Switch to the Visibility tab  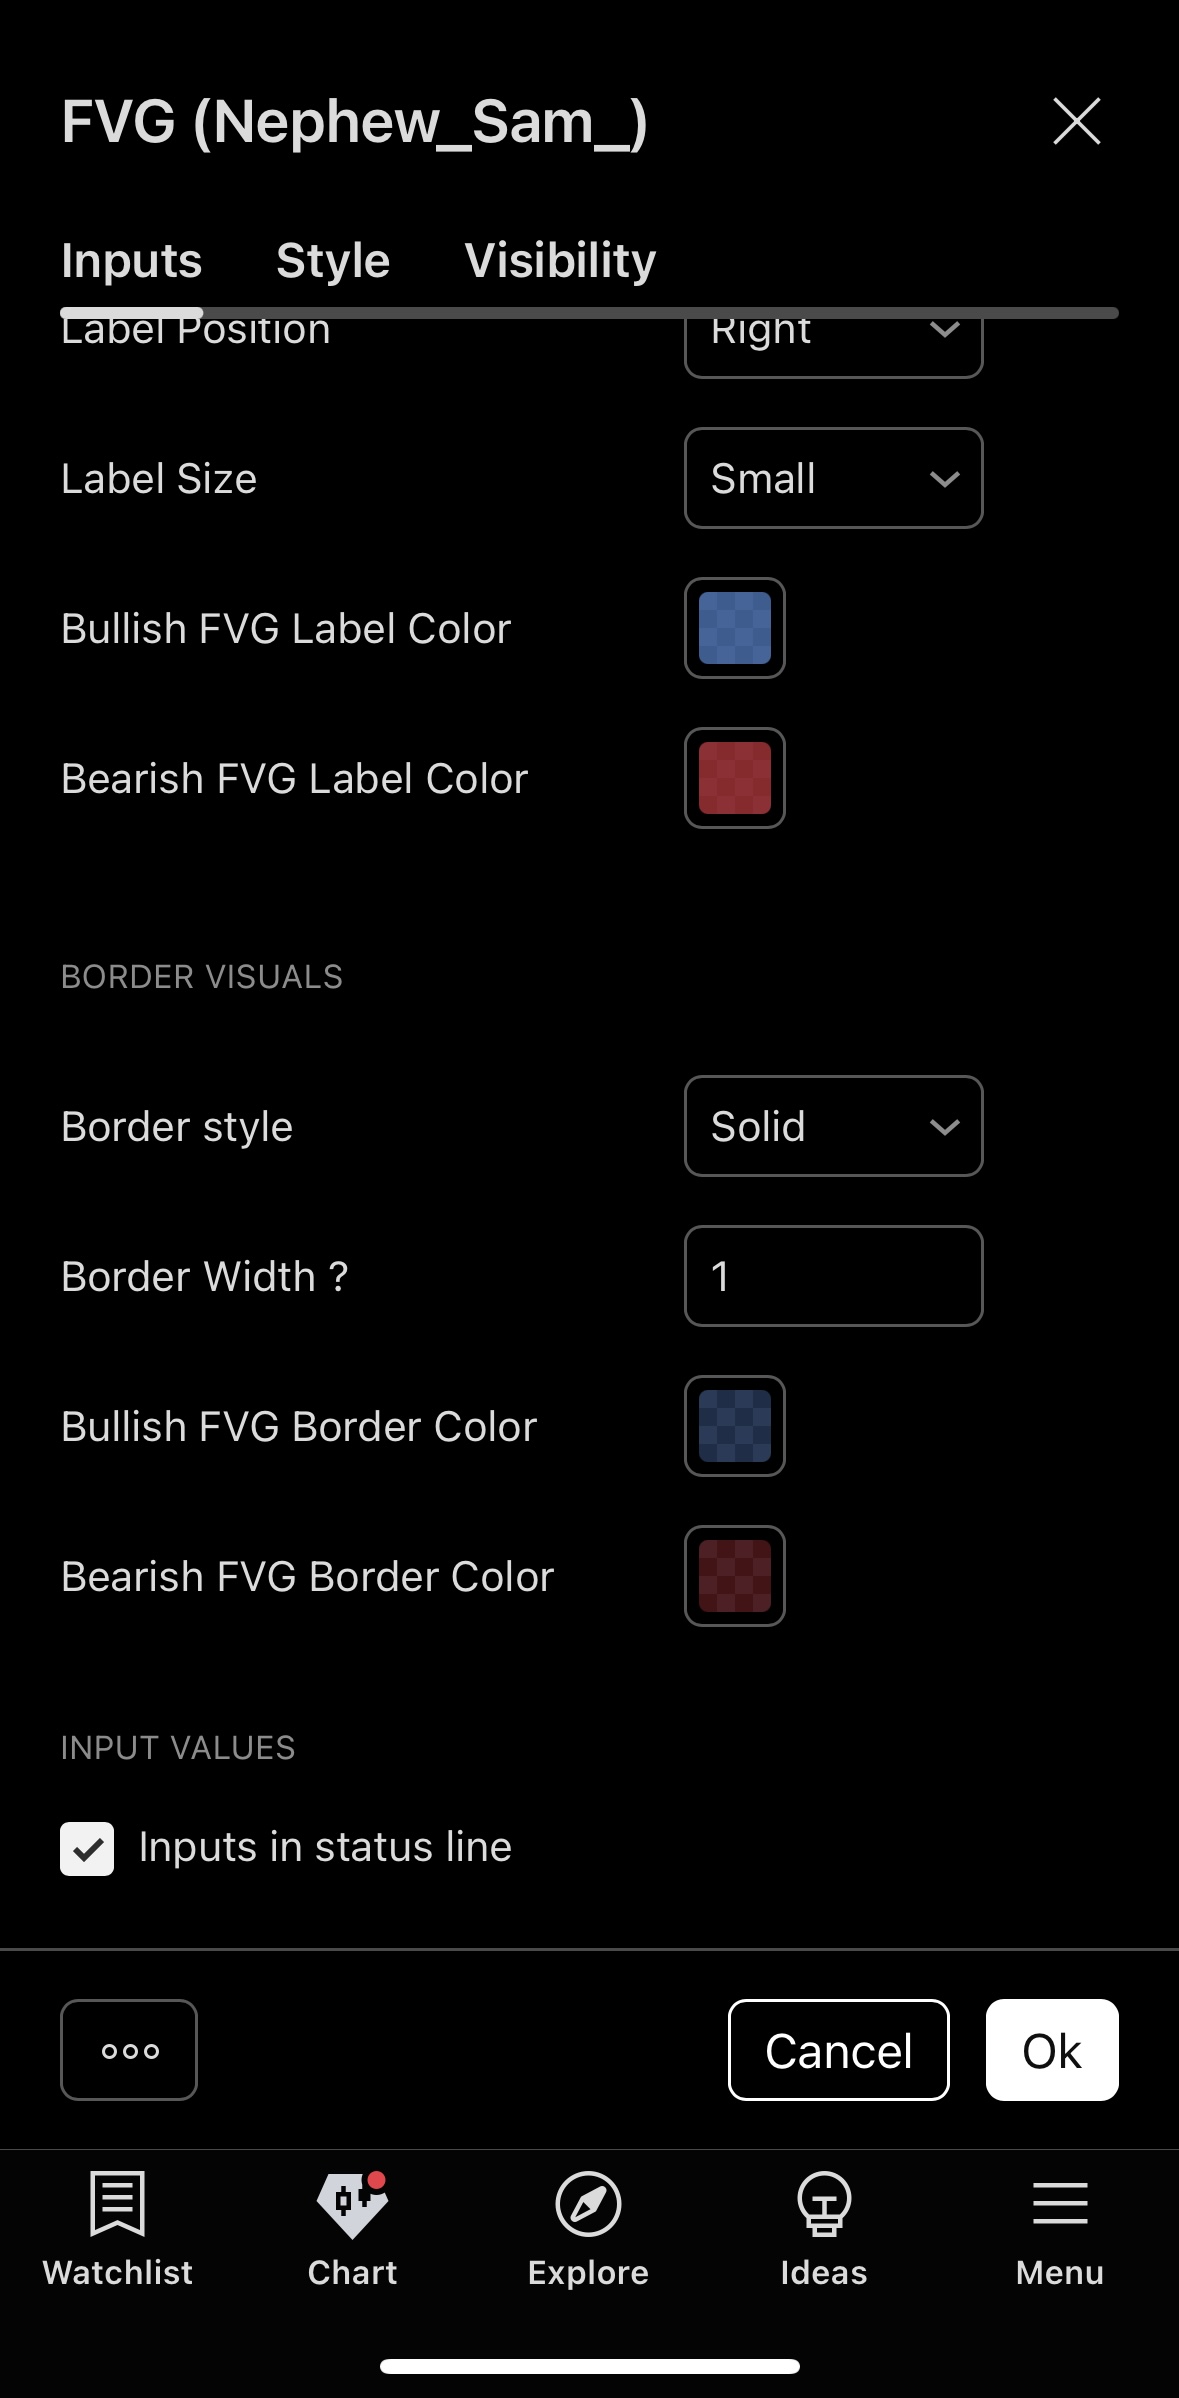coord(560,261)
